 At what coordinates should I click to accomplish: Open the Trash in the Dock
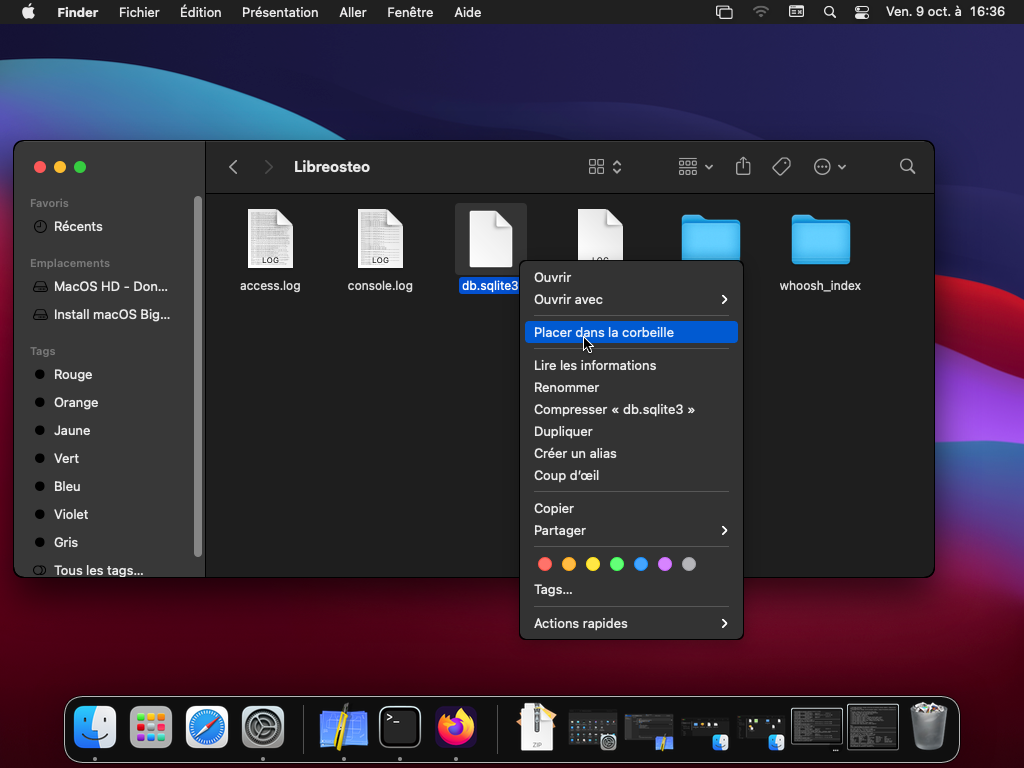pos(929,726)
